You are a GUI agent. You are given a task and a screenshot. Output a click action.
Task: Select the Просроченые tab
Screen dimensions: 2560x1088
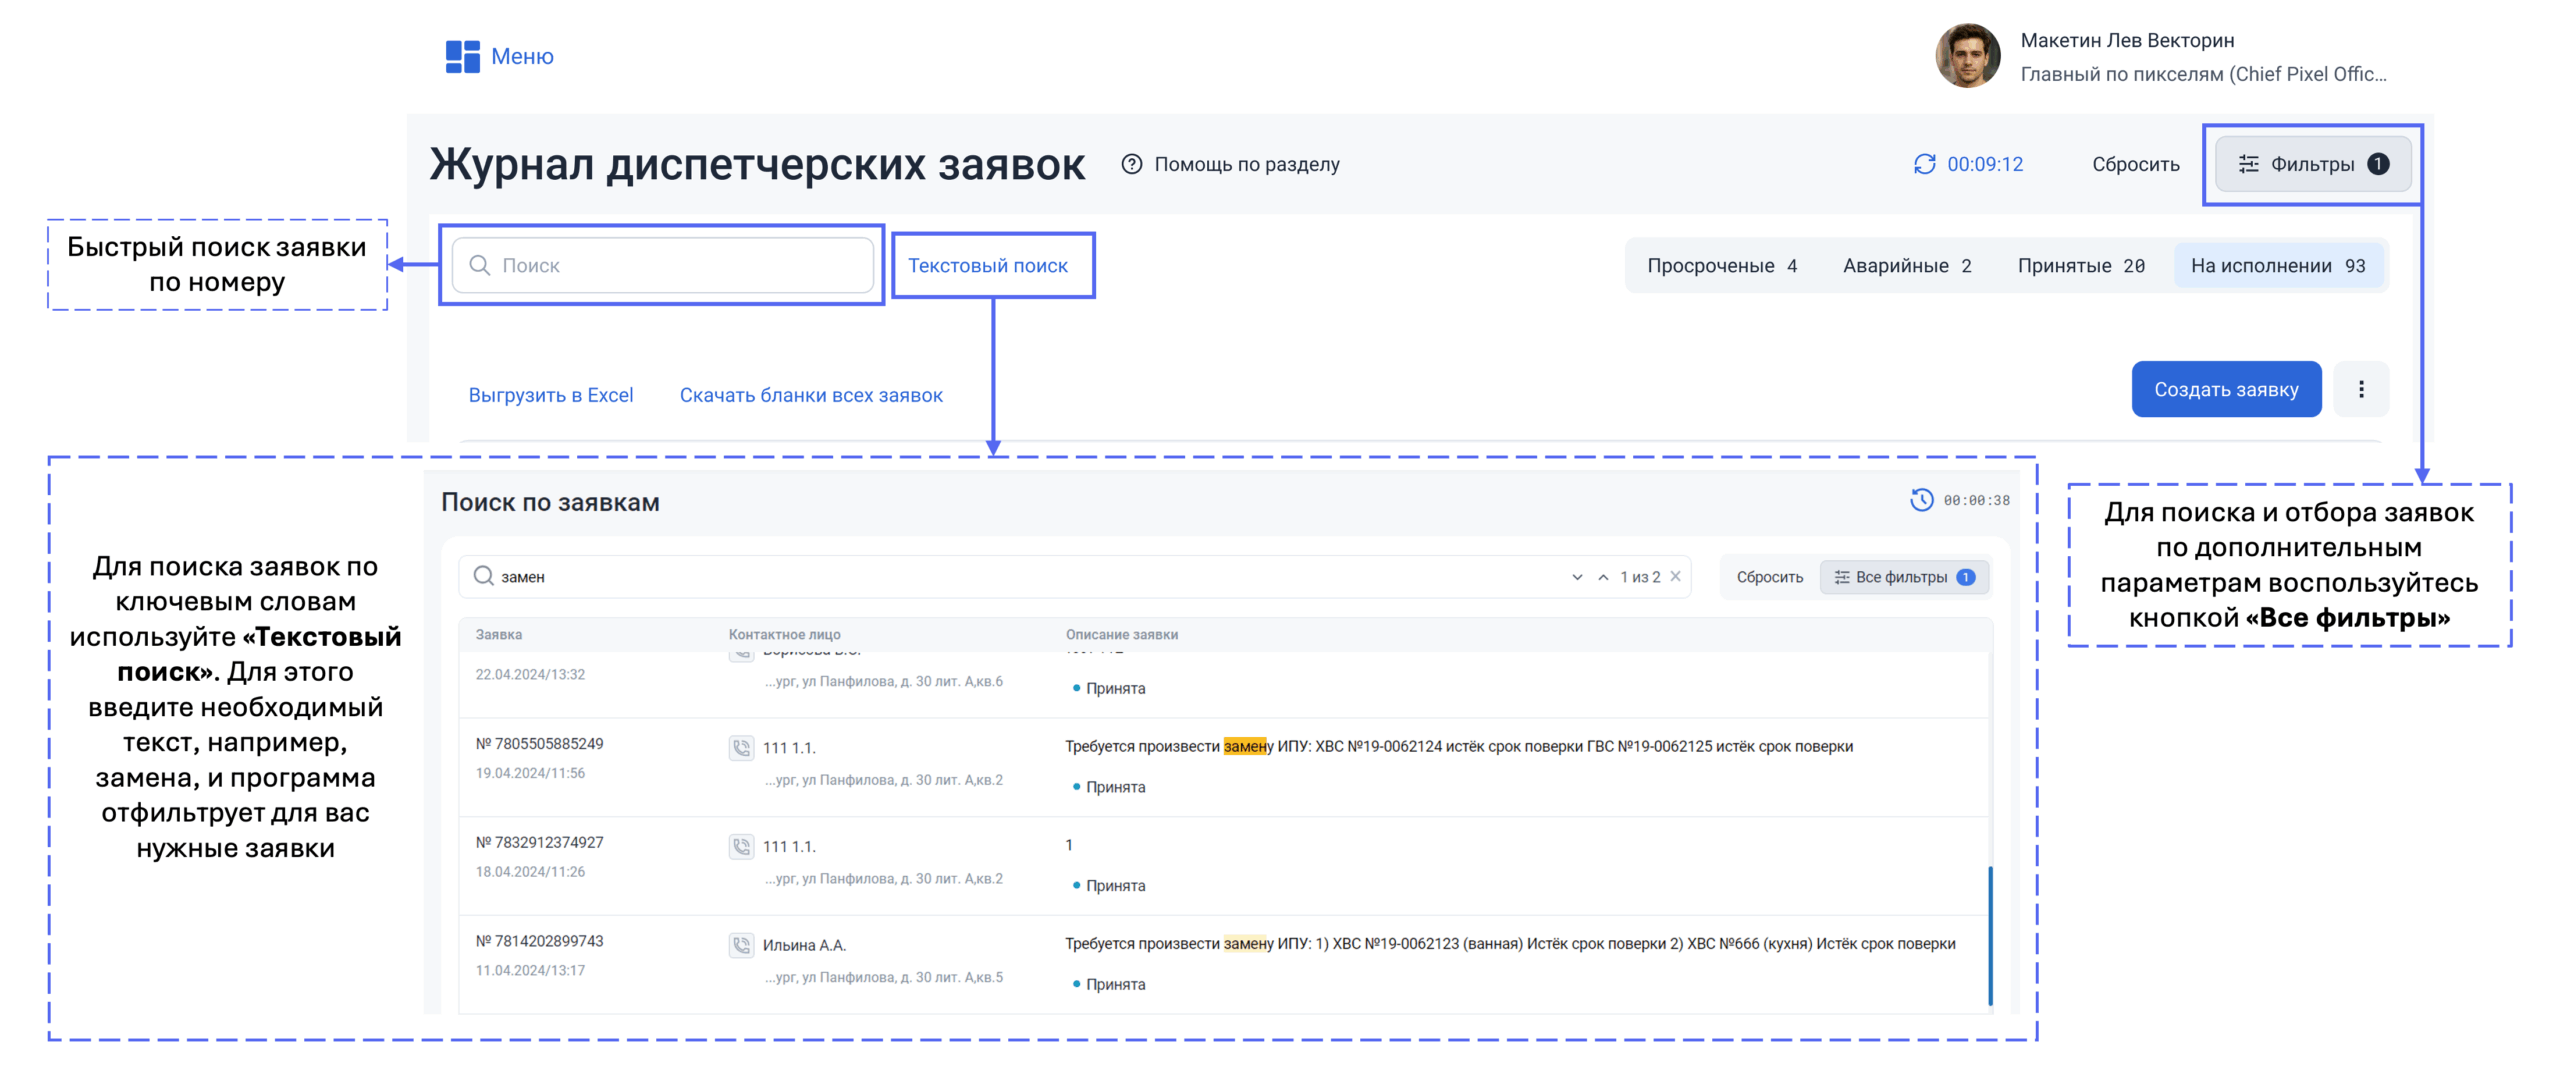pos(1721,266)
